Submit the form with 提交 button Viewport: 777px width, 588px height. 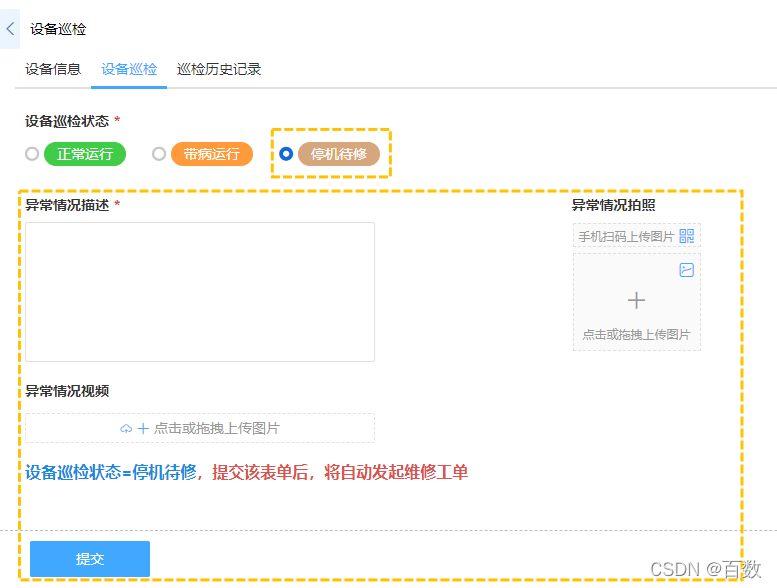[90, 559]
